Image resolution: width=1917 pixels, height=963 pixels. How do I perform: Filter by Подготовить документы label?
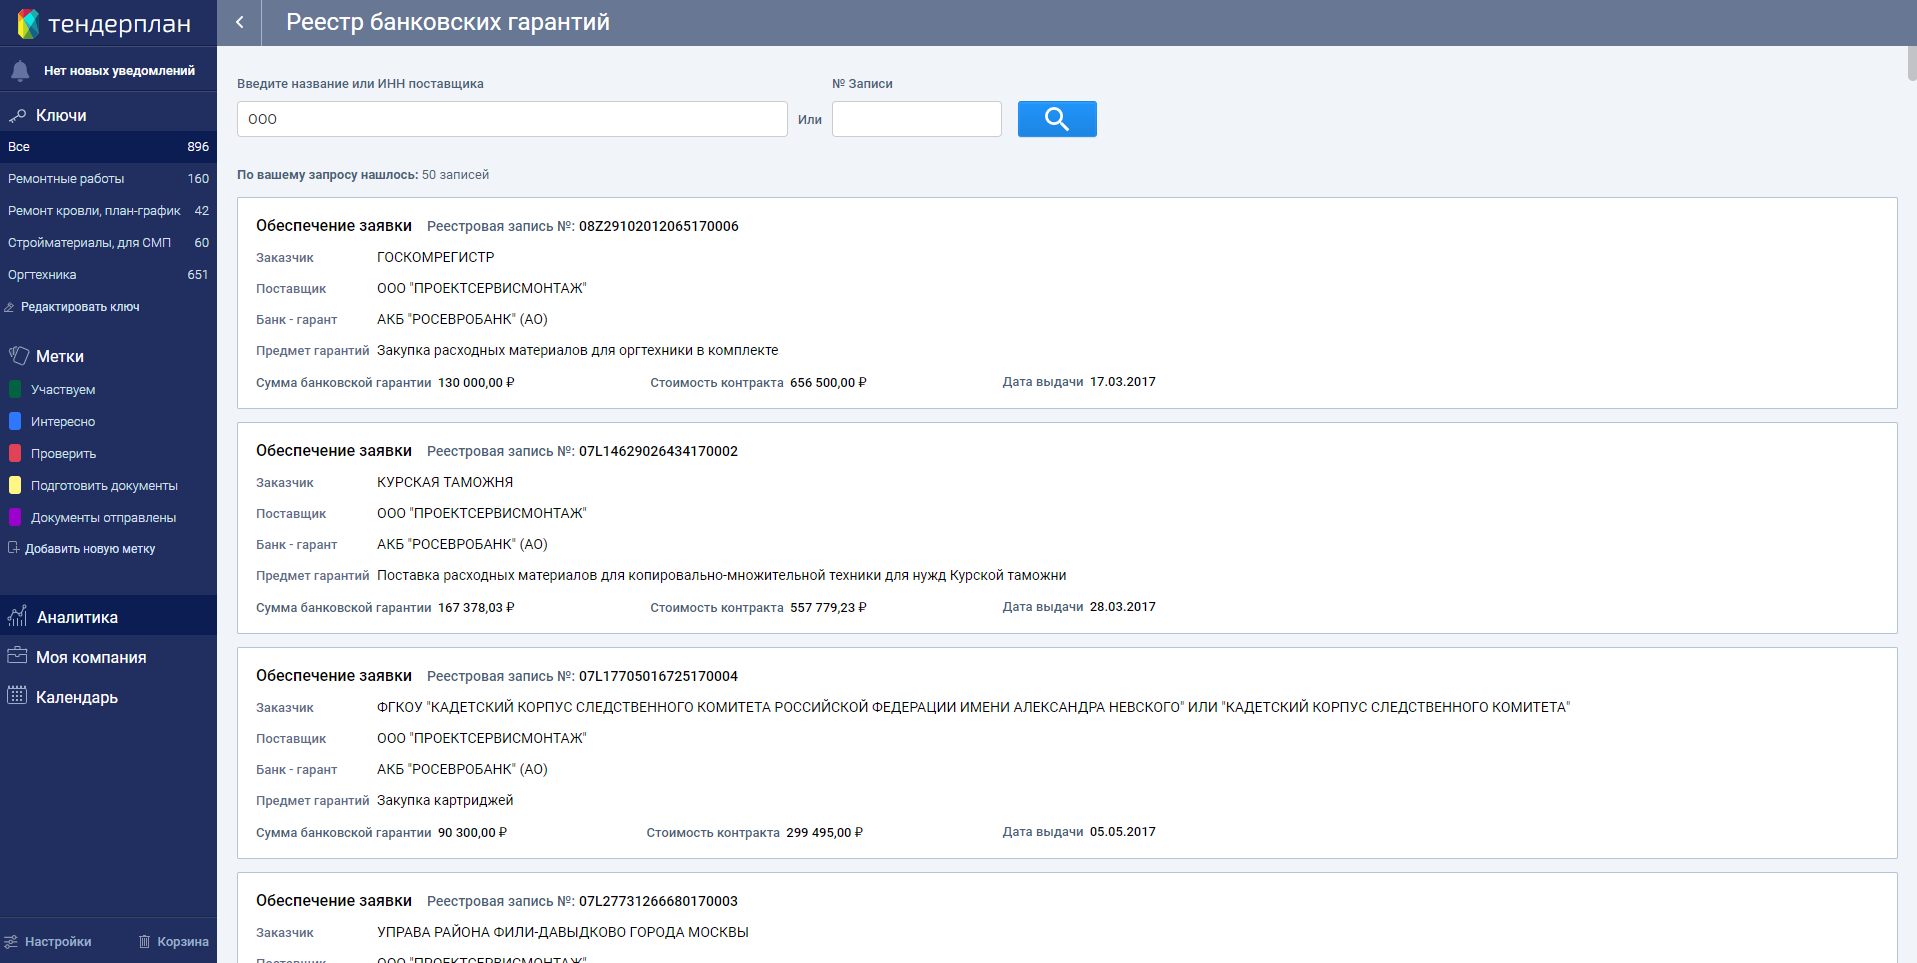pyautogui.click(x=104, y=486)
